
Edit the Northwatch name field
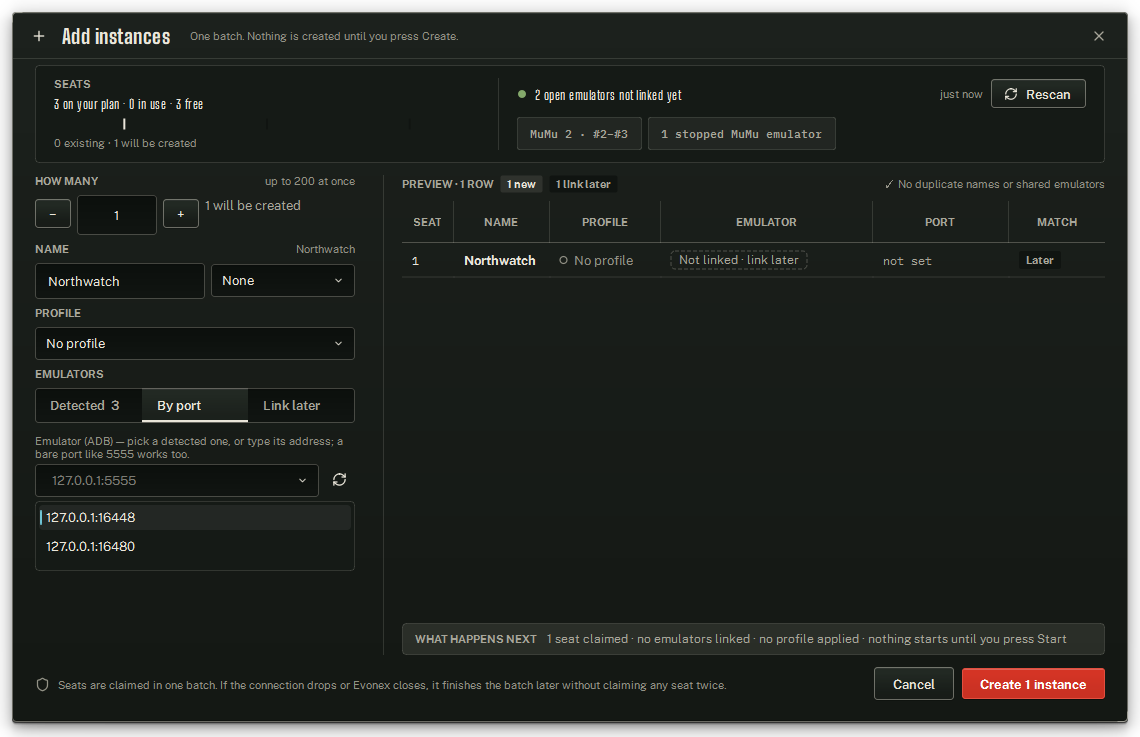(120, 281)
